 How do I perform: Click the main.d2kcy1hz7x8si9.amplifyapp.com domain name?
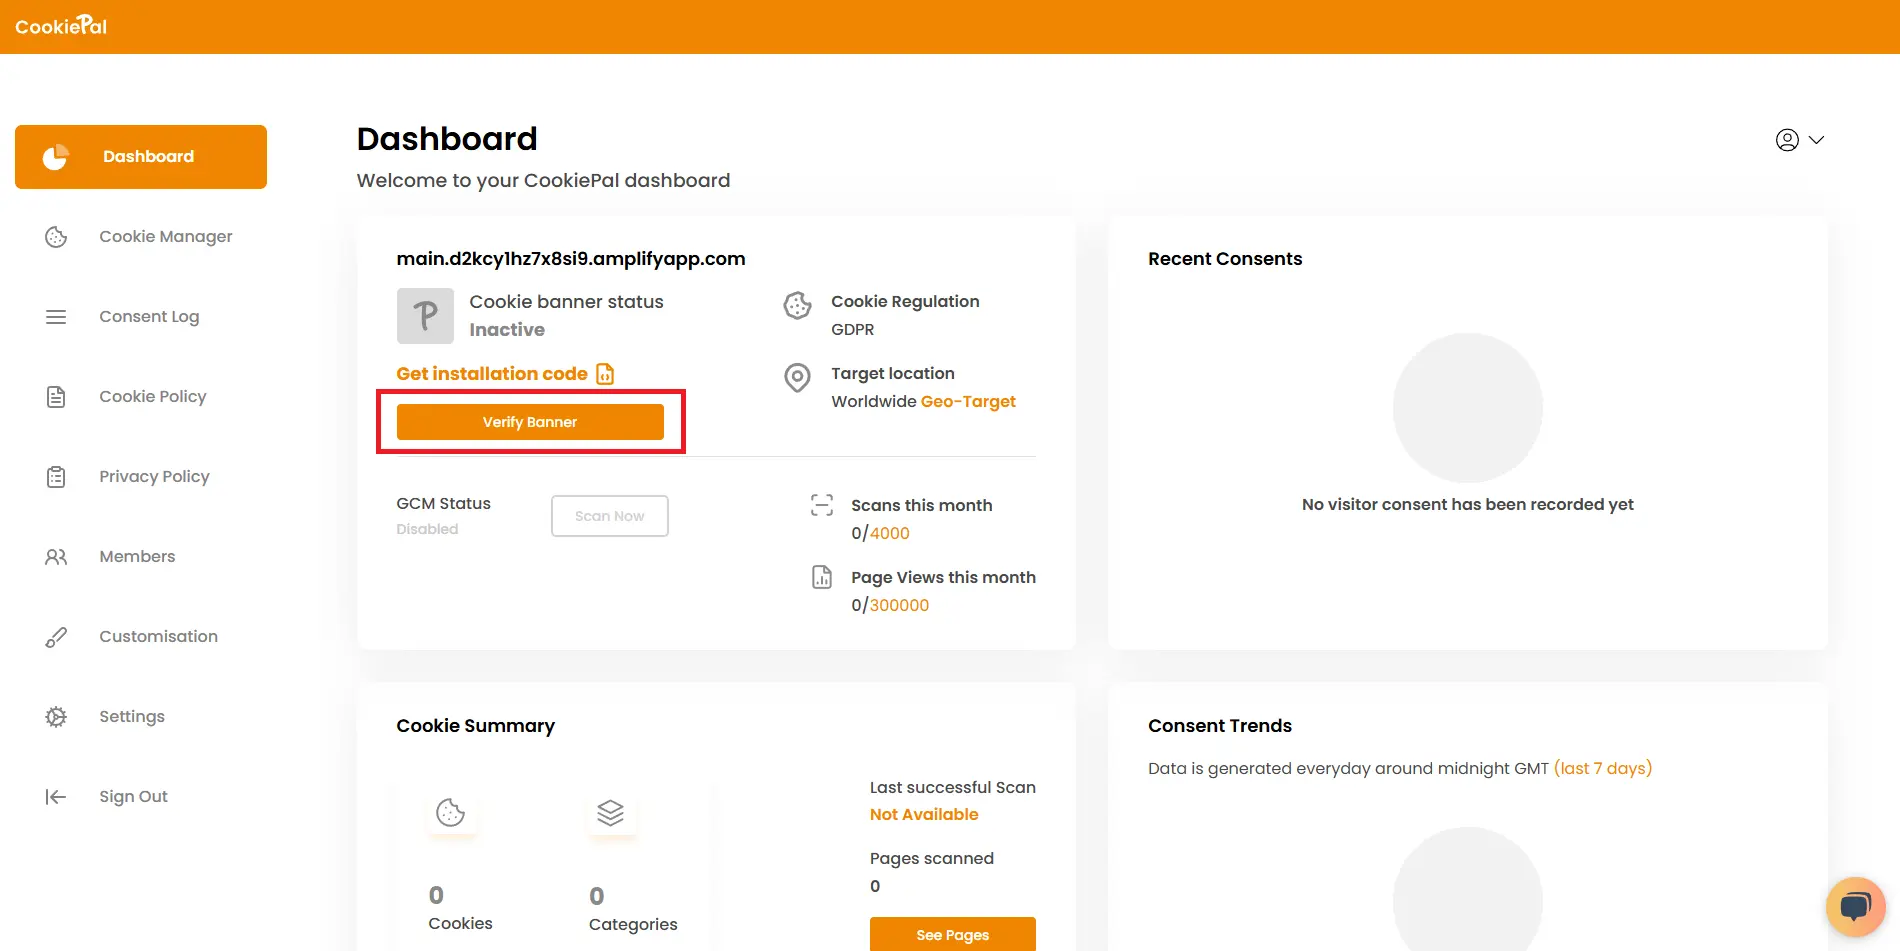tap(570, 258)
